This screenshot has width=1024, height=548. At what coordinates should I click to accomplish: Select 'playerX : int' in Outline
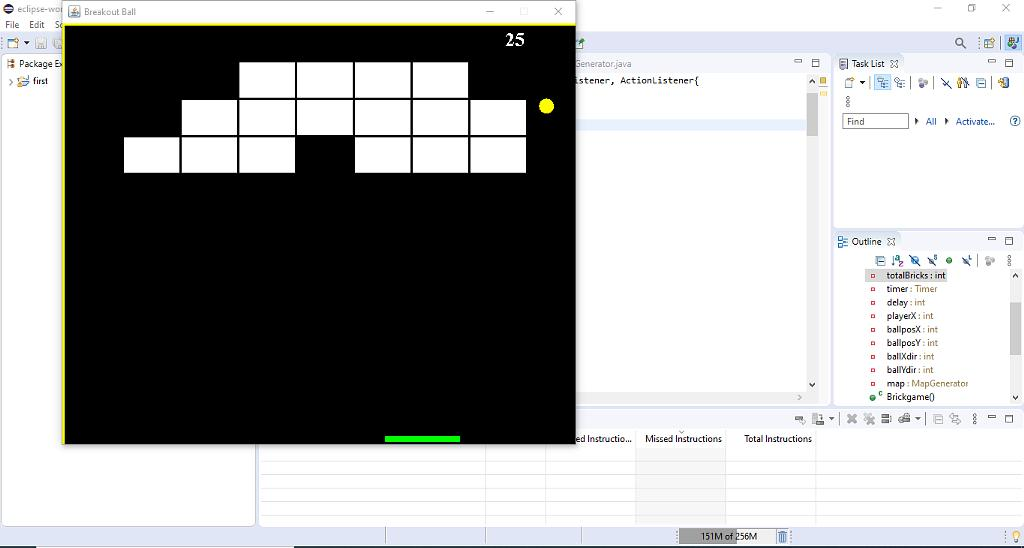(x=910, y=316)
